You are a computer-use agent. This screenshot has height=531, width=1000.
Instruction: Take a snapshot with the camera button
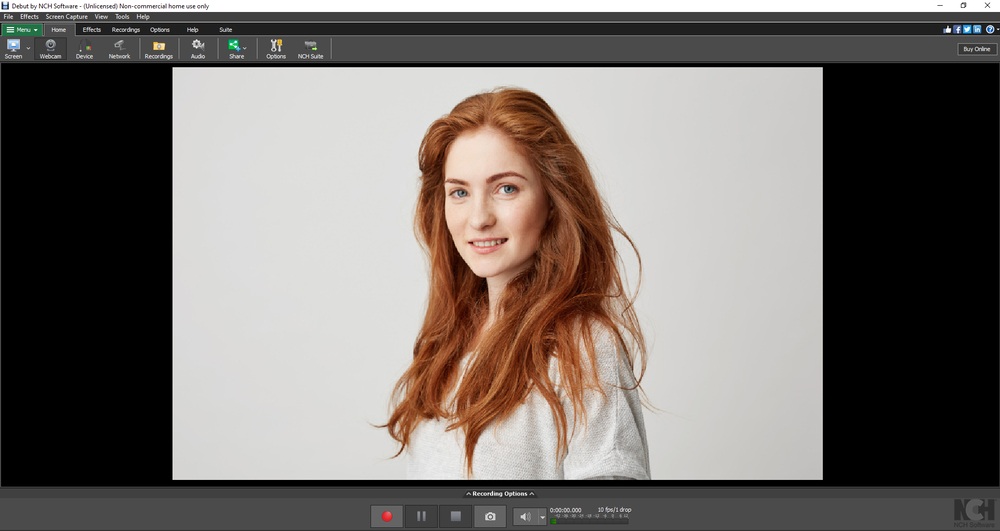click(490, 516)
